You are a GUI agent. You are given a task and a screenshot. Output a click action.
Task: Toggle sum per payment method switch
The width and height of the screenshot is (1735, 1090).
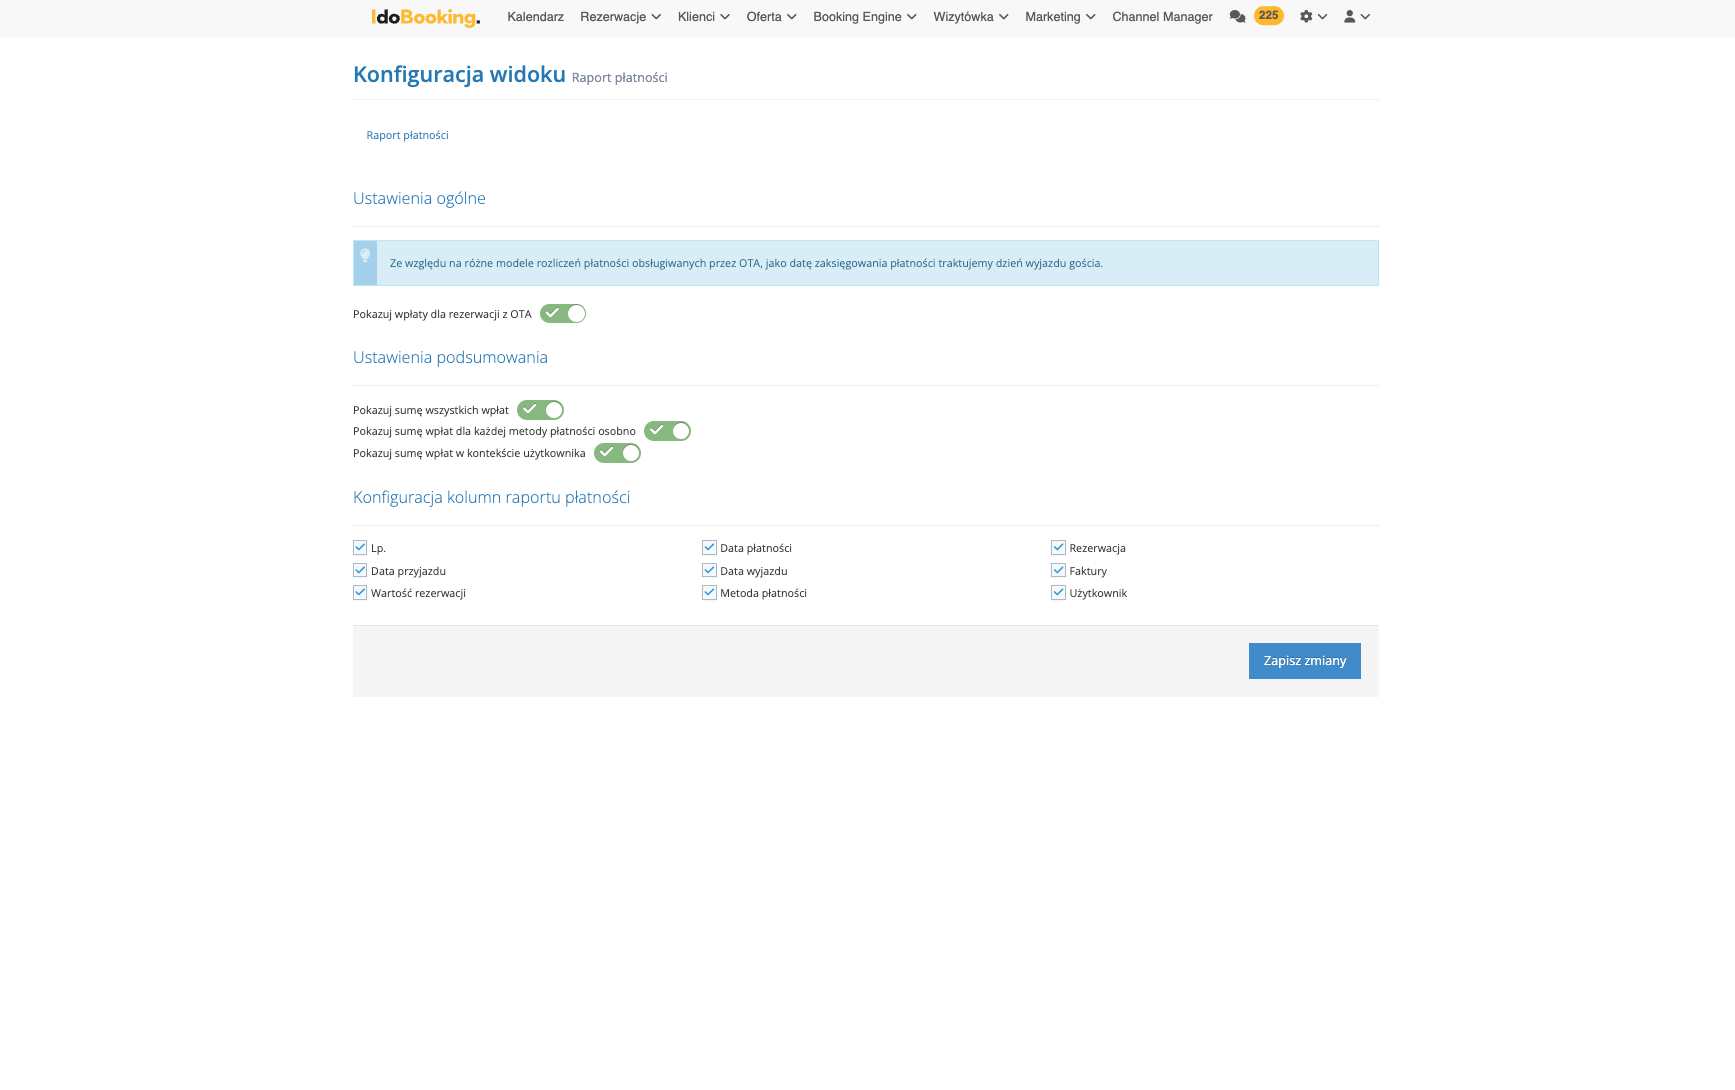tap(667, 431)
